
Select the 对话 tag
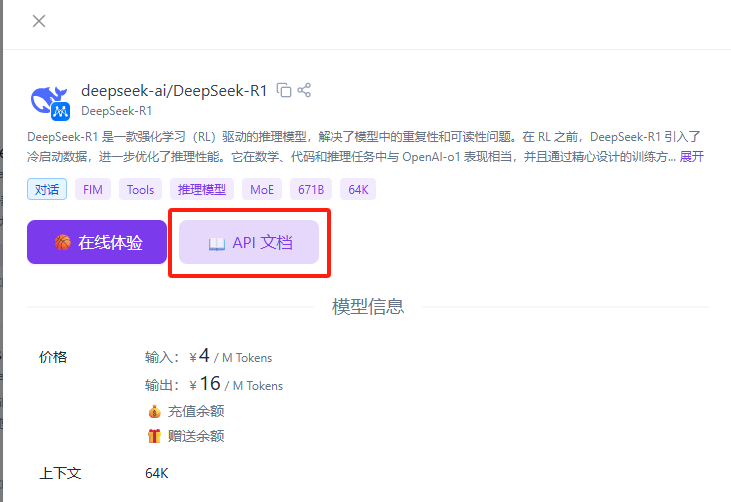[x=47, y=189]
